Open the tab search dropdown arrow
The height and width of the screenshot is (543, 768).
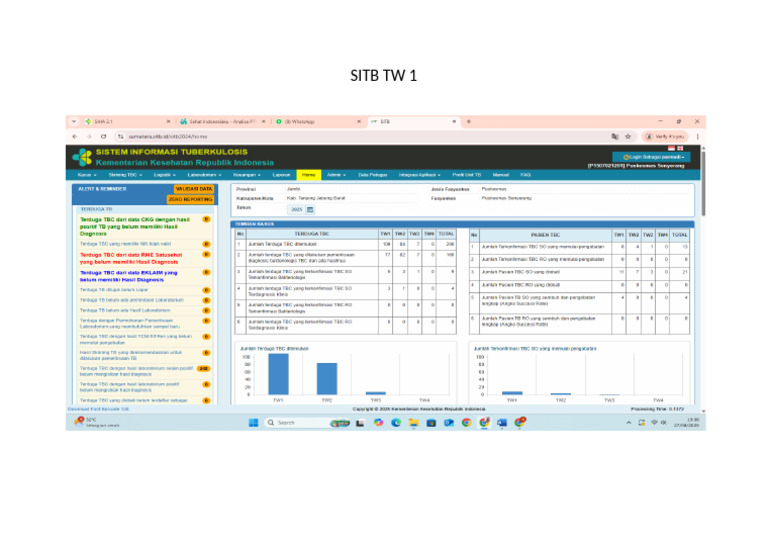[x=74, y=121]
